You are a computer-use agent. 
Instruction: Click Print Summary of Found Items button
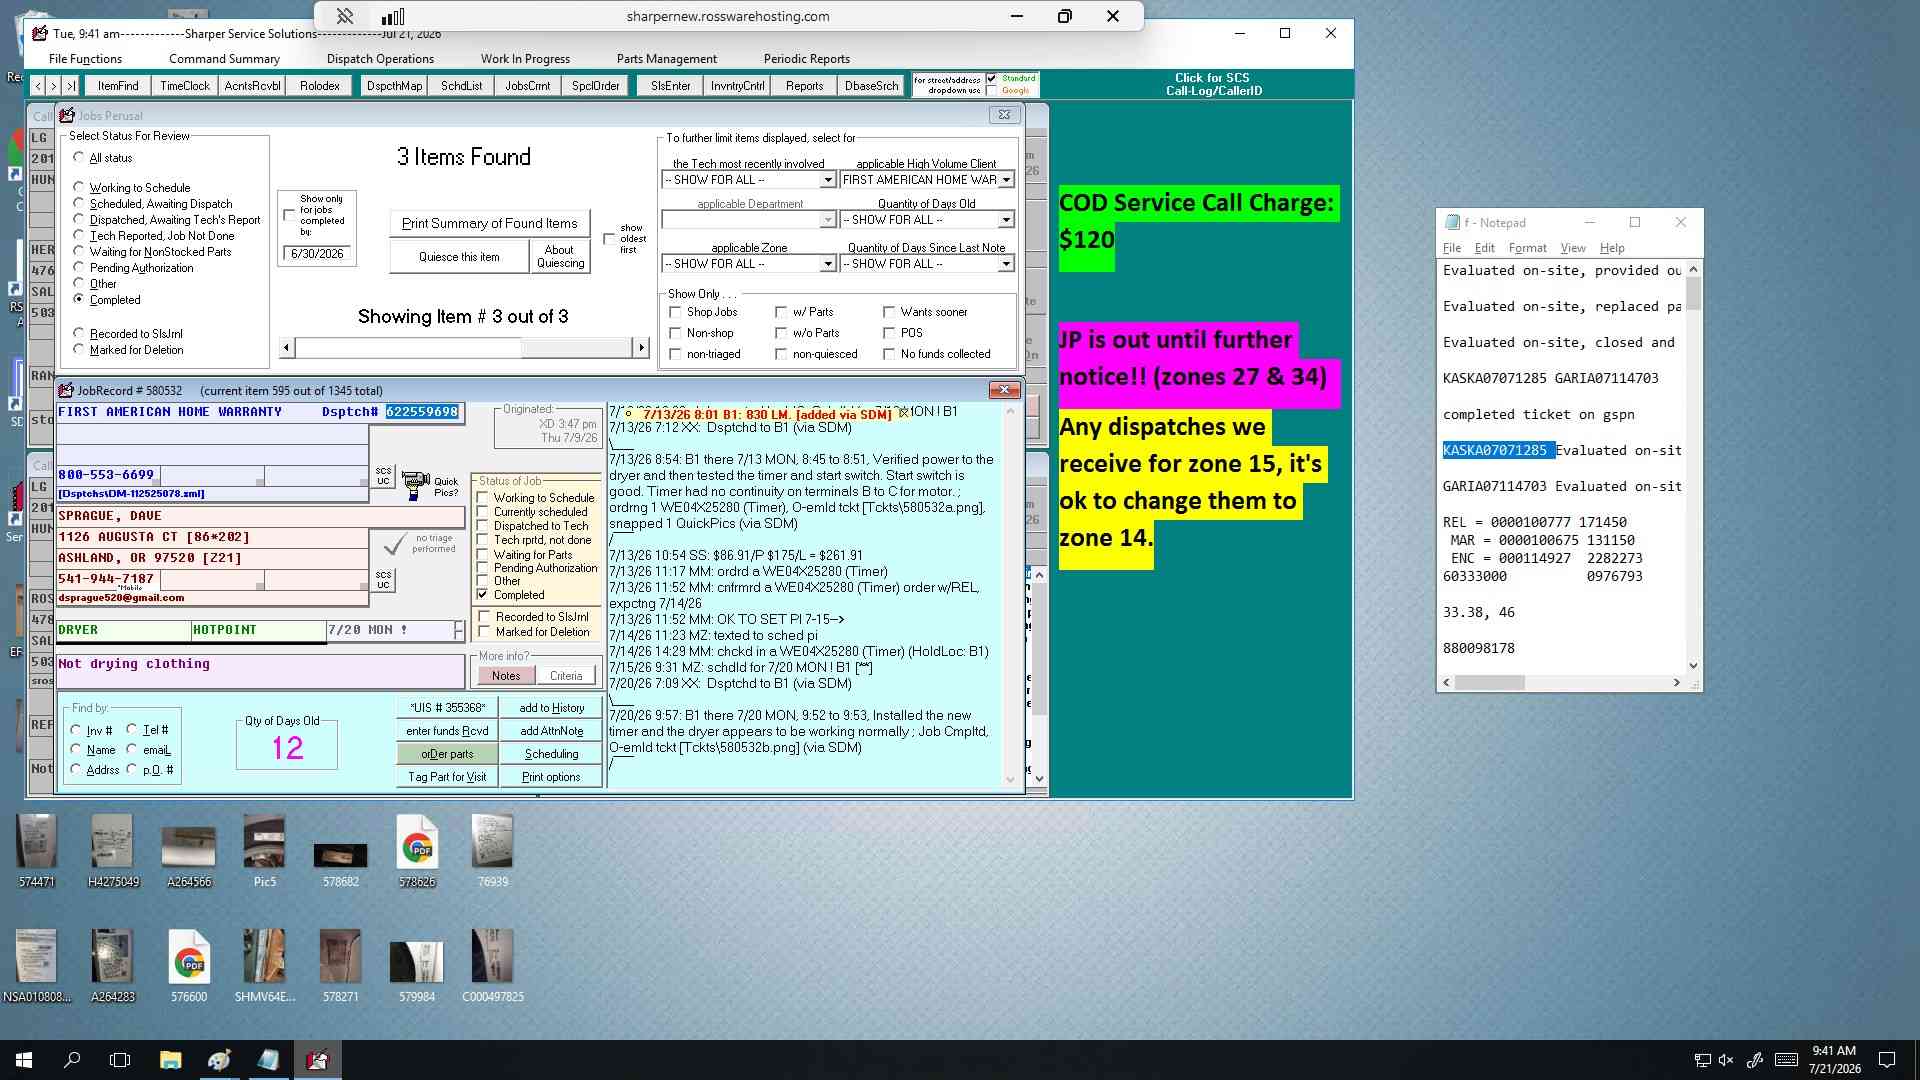click(489, 223)
